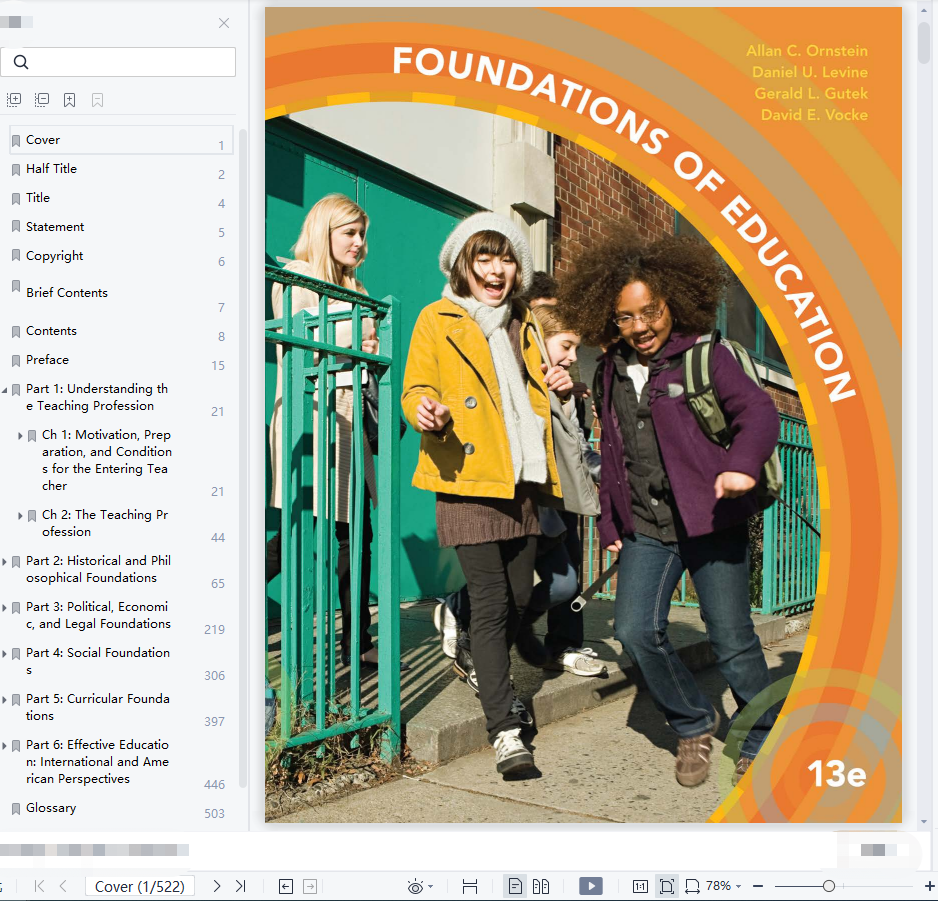Viewport: 938px width, 901px height.
Task: Select 'Ch 2: The Teaching Profession' bookmark text
Action: tap(105, 523)
